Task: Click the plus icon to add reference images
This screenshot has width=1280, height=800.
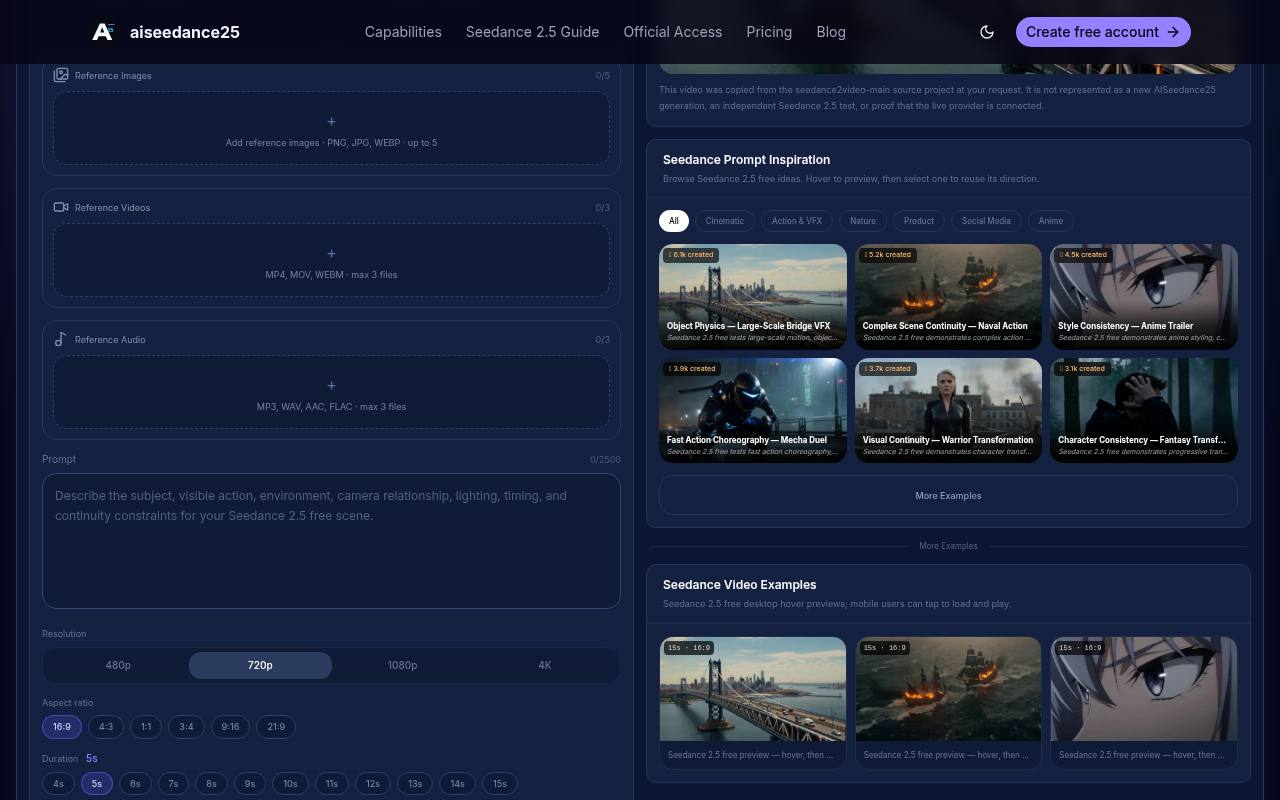Action: tap(331, 121)
